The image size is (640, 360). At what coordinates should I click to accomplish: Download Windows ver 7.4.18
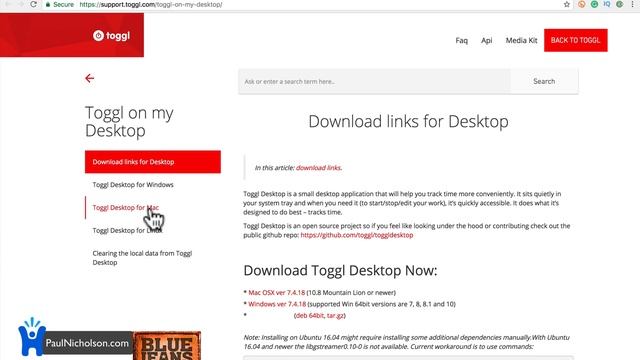(x=277, y=304)
